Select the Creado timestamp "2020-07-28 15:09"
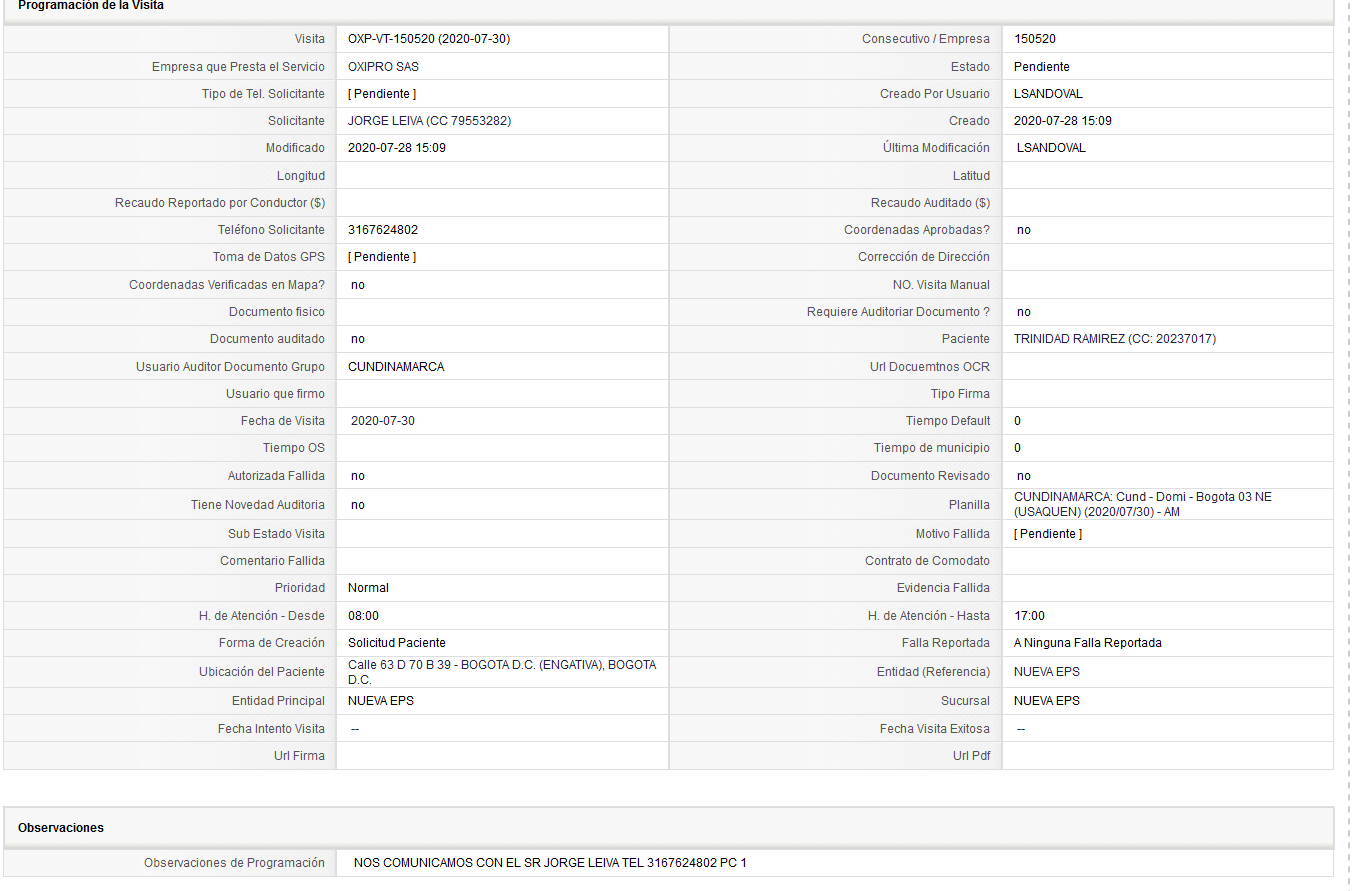Image resolution: width=1360 pixels, height=891 pixels. pyautogui.click(x=1062, y=121)
